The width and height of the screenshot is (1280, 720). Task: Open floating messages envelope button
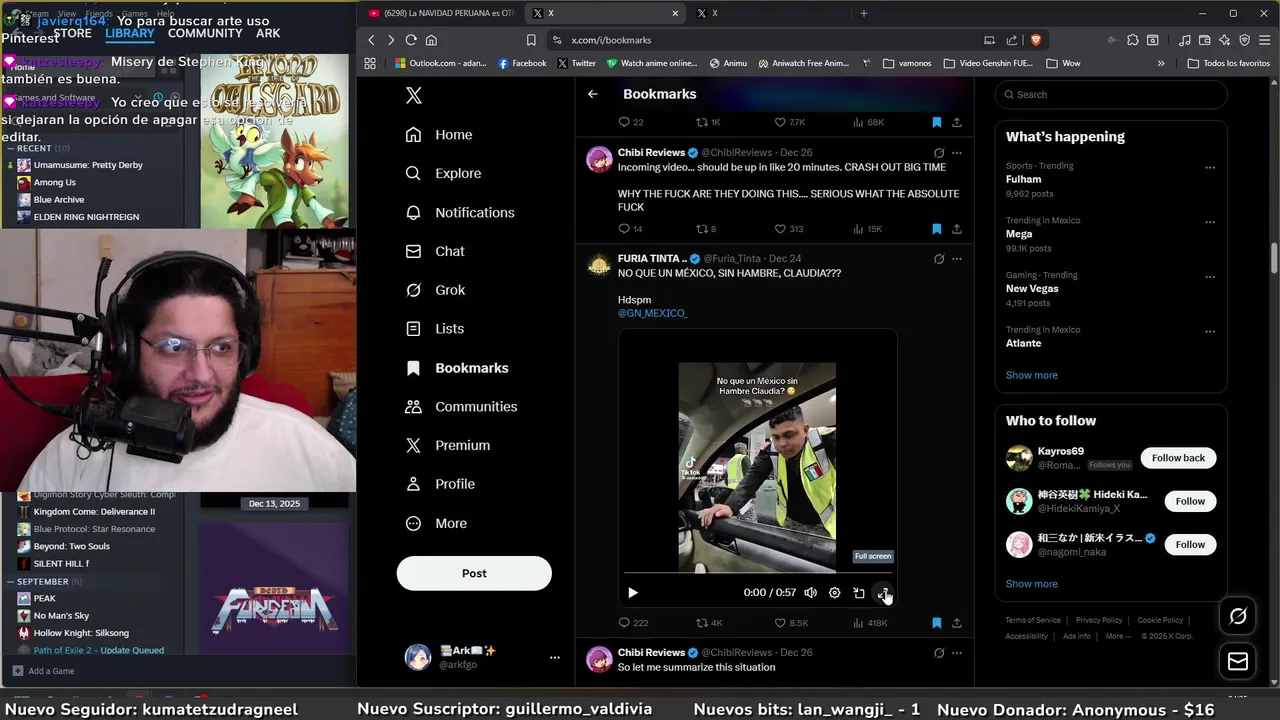click(x=1238, y=661)
